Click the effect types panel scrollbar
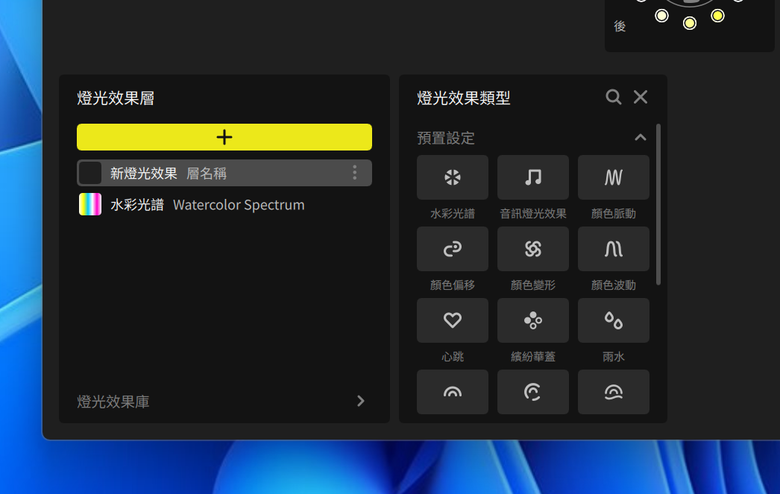 659,204
